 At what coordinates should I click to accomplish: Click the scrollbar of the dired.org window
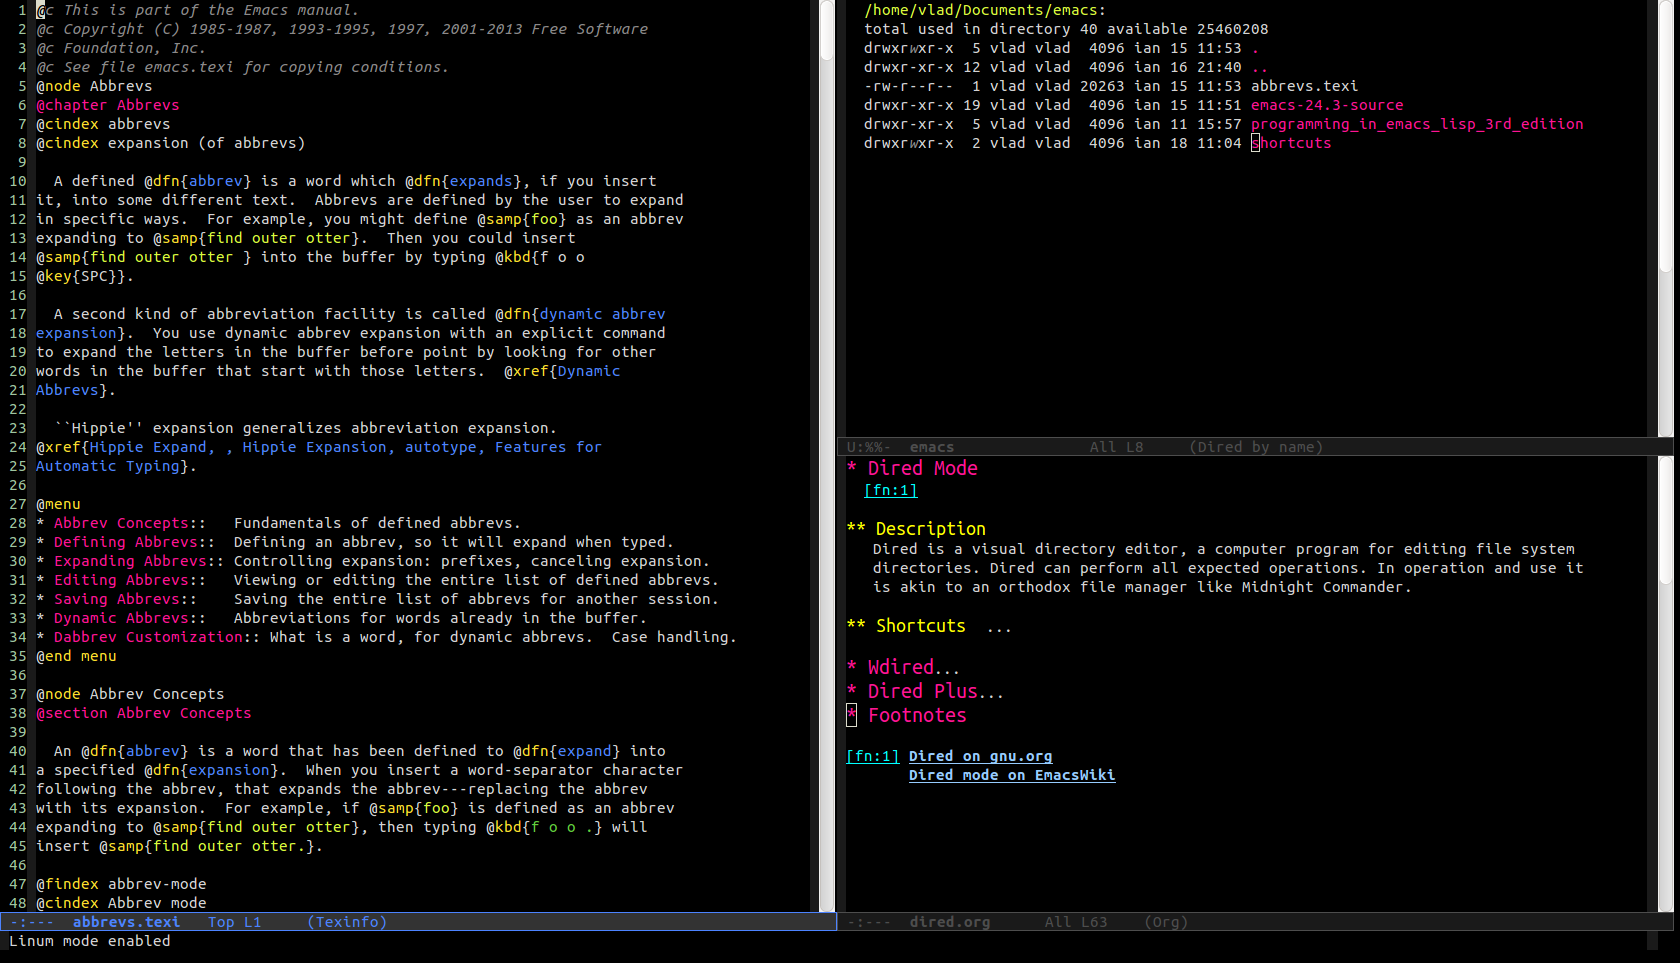pyautogui.click(x=1666, y=684)
